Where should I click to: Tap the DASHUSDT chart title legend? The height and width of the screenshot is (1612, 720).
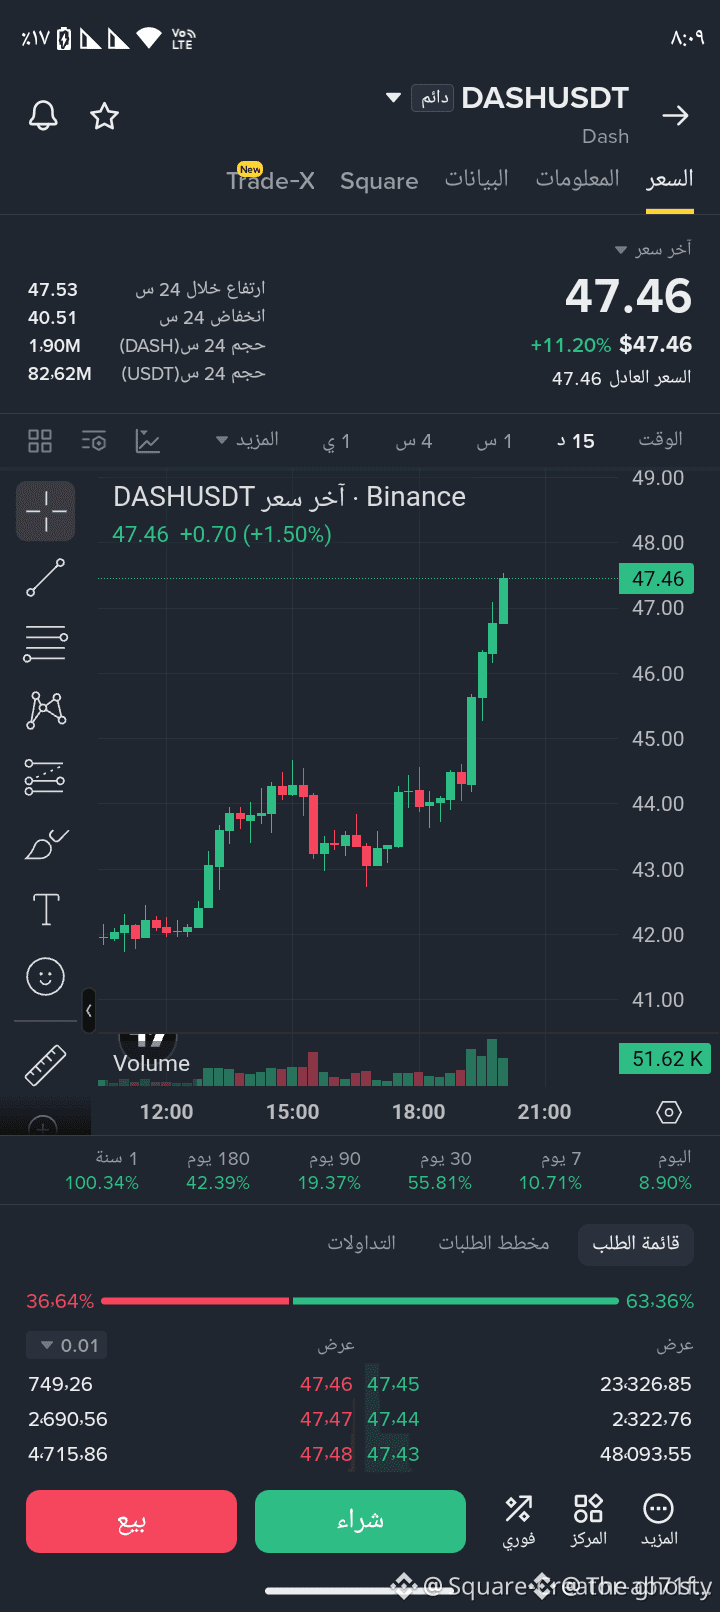click(x=289, y=497)
